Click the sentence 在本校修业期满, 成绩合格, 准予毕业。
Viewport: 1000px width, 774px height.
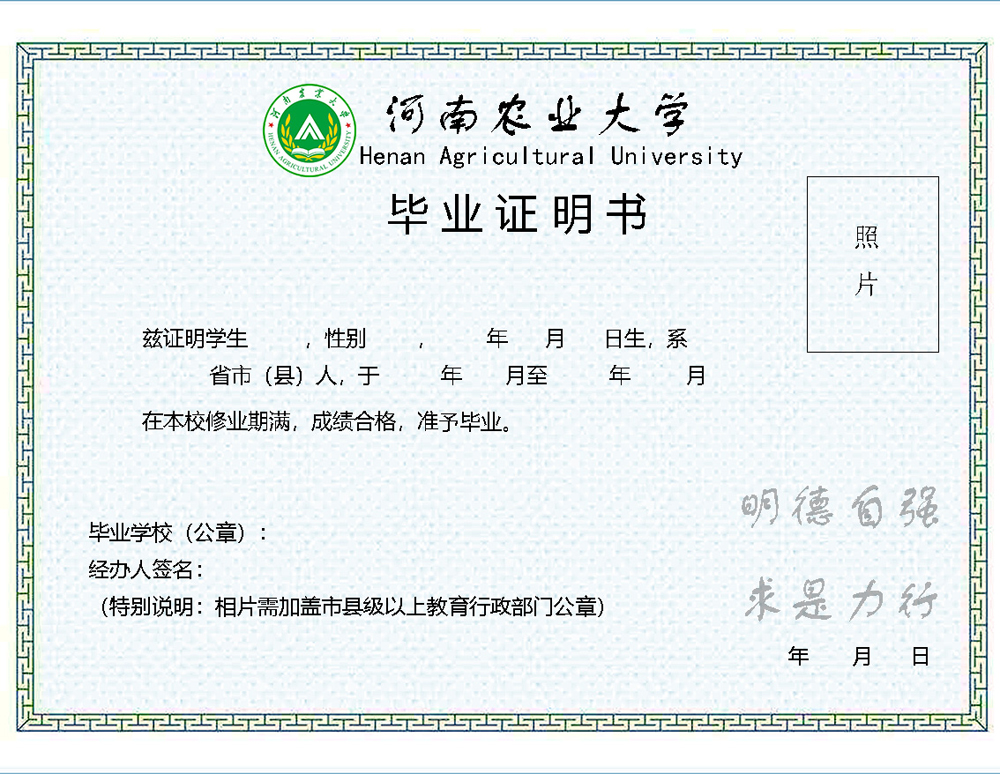[x=327, y=421]
